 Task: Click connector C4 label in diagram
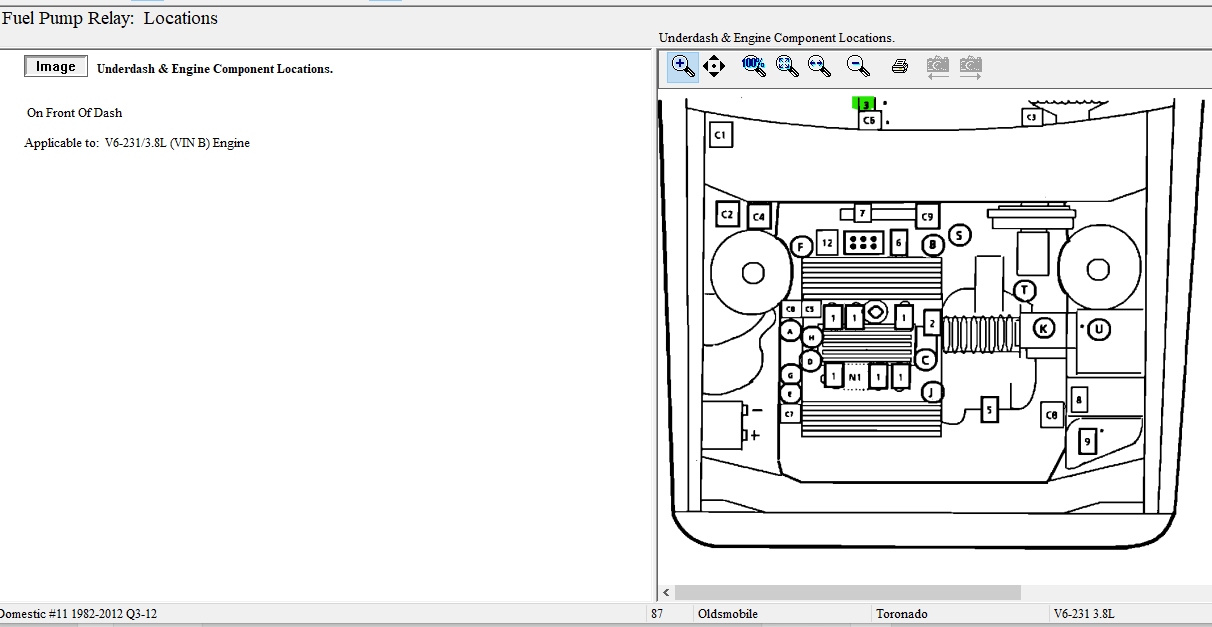(759, 216)
